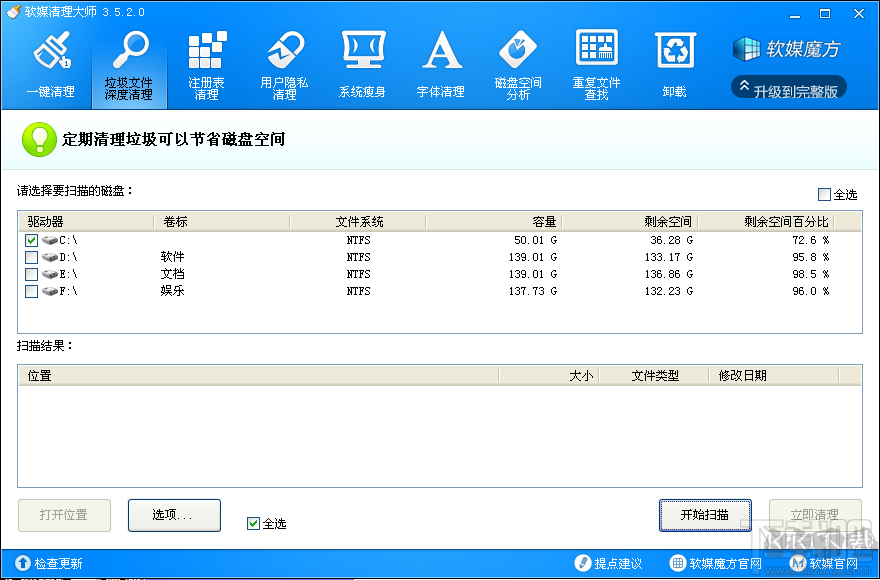Uncheck drive C:\ from scanning

(x=30, y=240)
